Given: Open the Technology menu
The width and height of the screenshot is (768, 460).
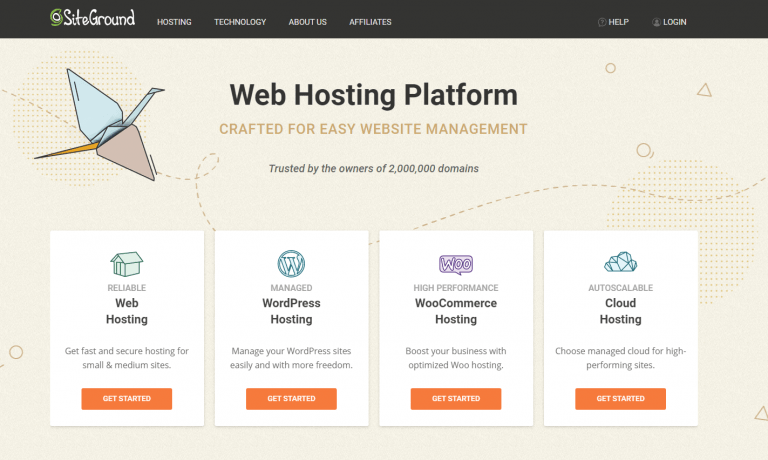Looking at the screenshot, I should point(240,22).
